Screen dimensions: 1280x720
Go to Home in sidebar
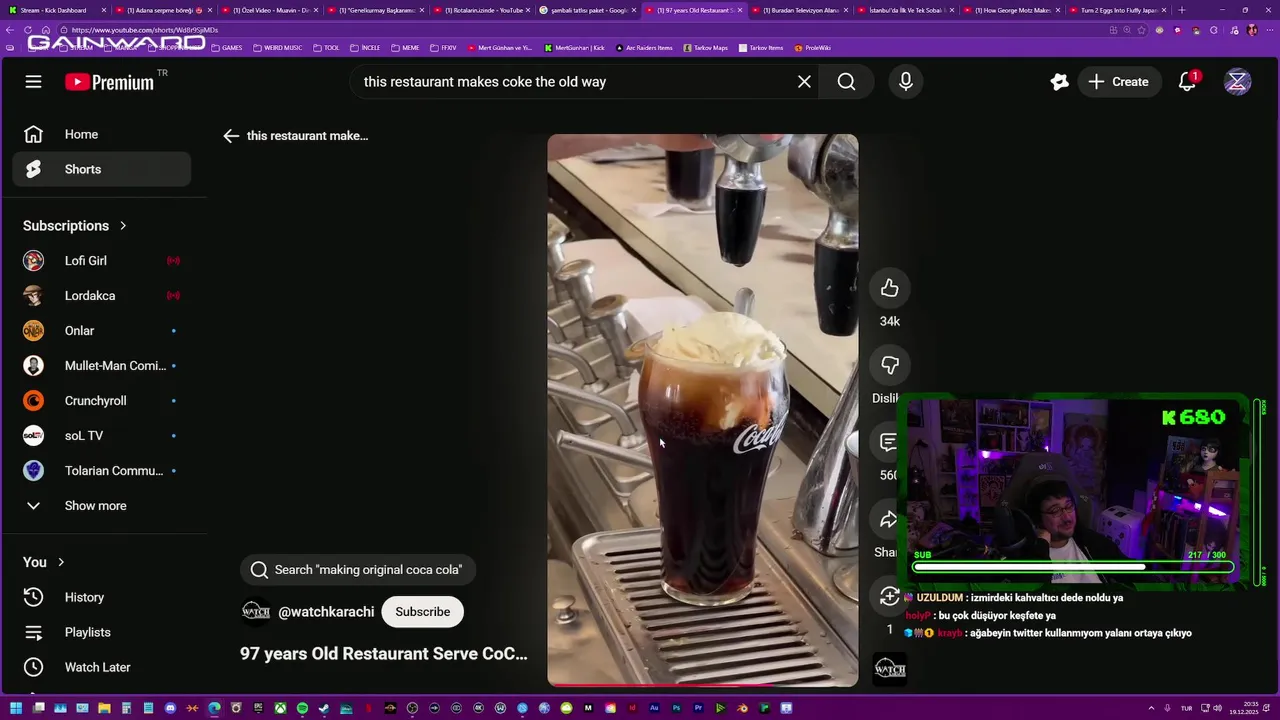pyautogui.click(x=101, y=134)
